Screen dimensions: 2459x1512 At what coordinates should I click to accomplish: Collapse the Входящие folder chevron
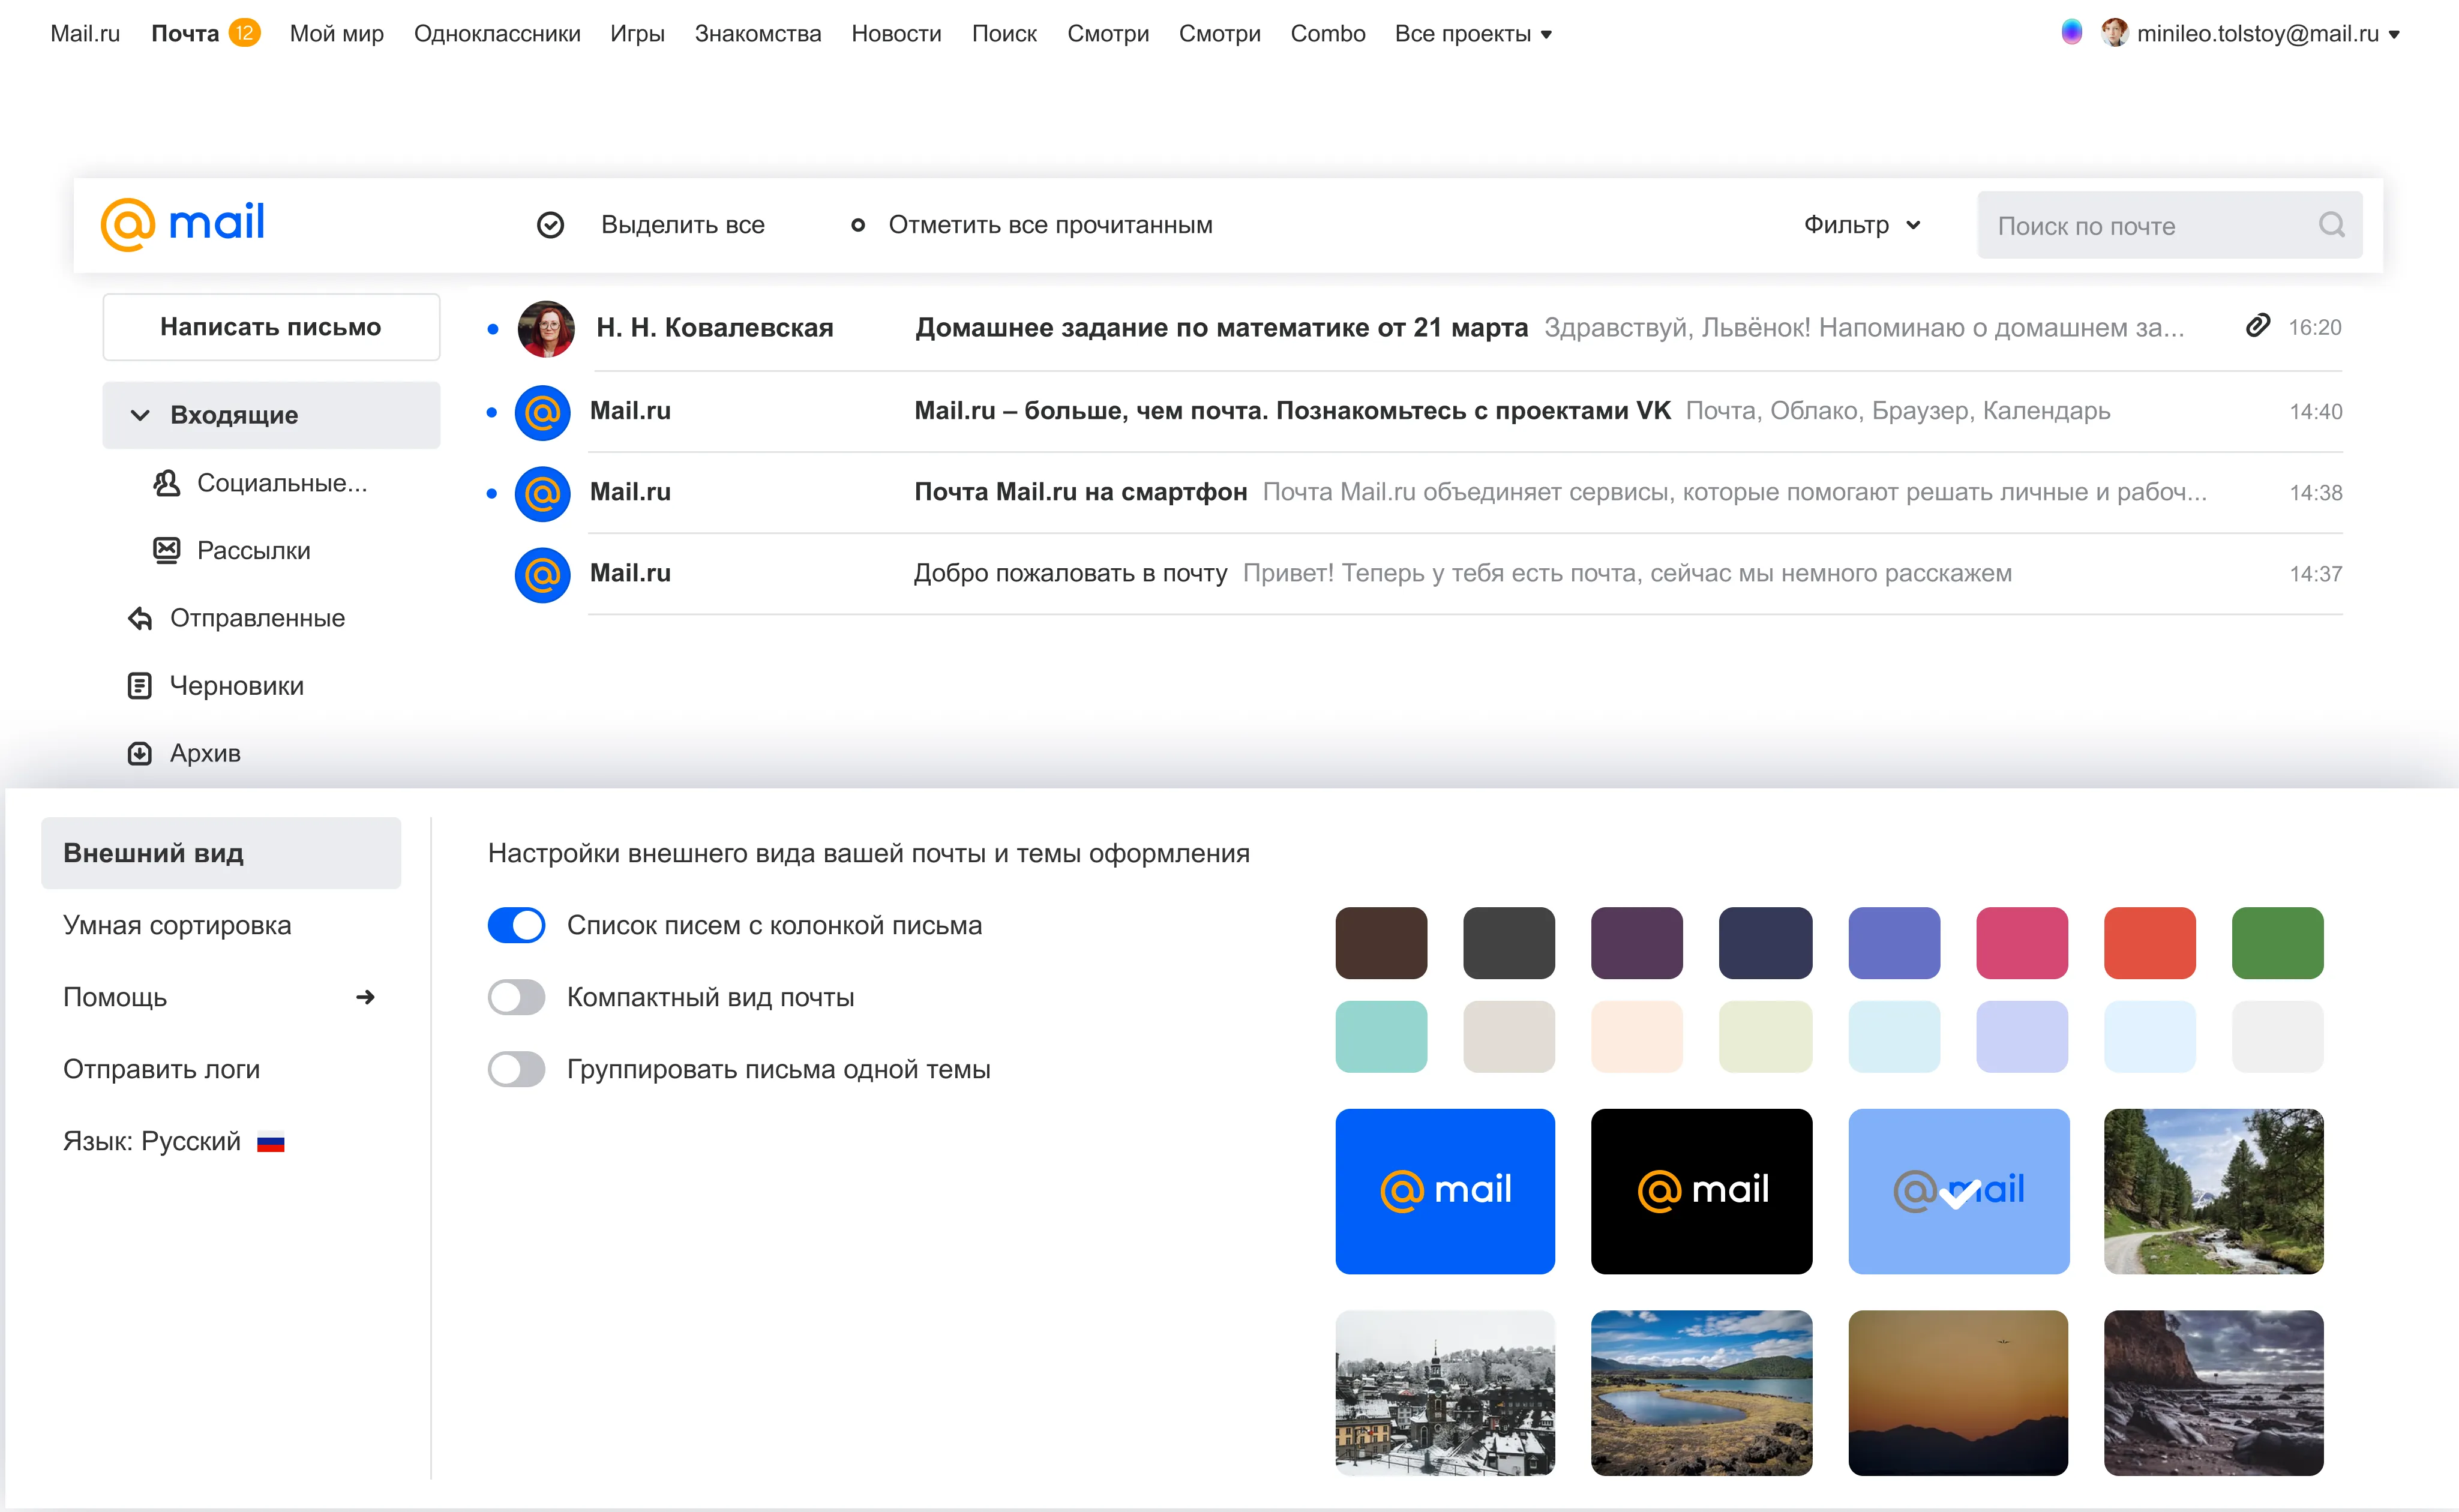coord(140,415)
